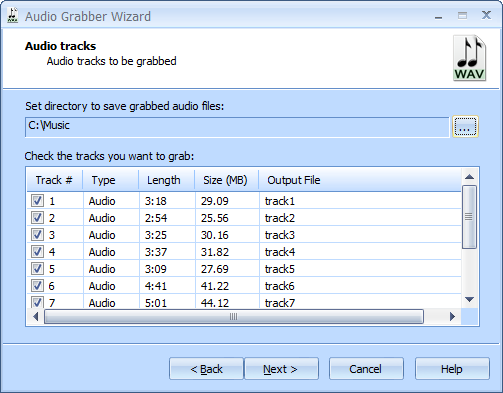Open Help for the wizard
The height and width of the screenshot is (393, 503).
point(452,369)
